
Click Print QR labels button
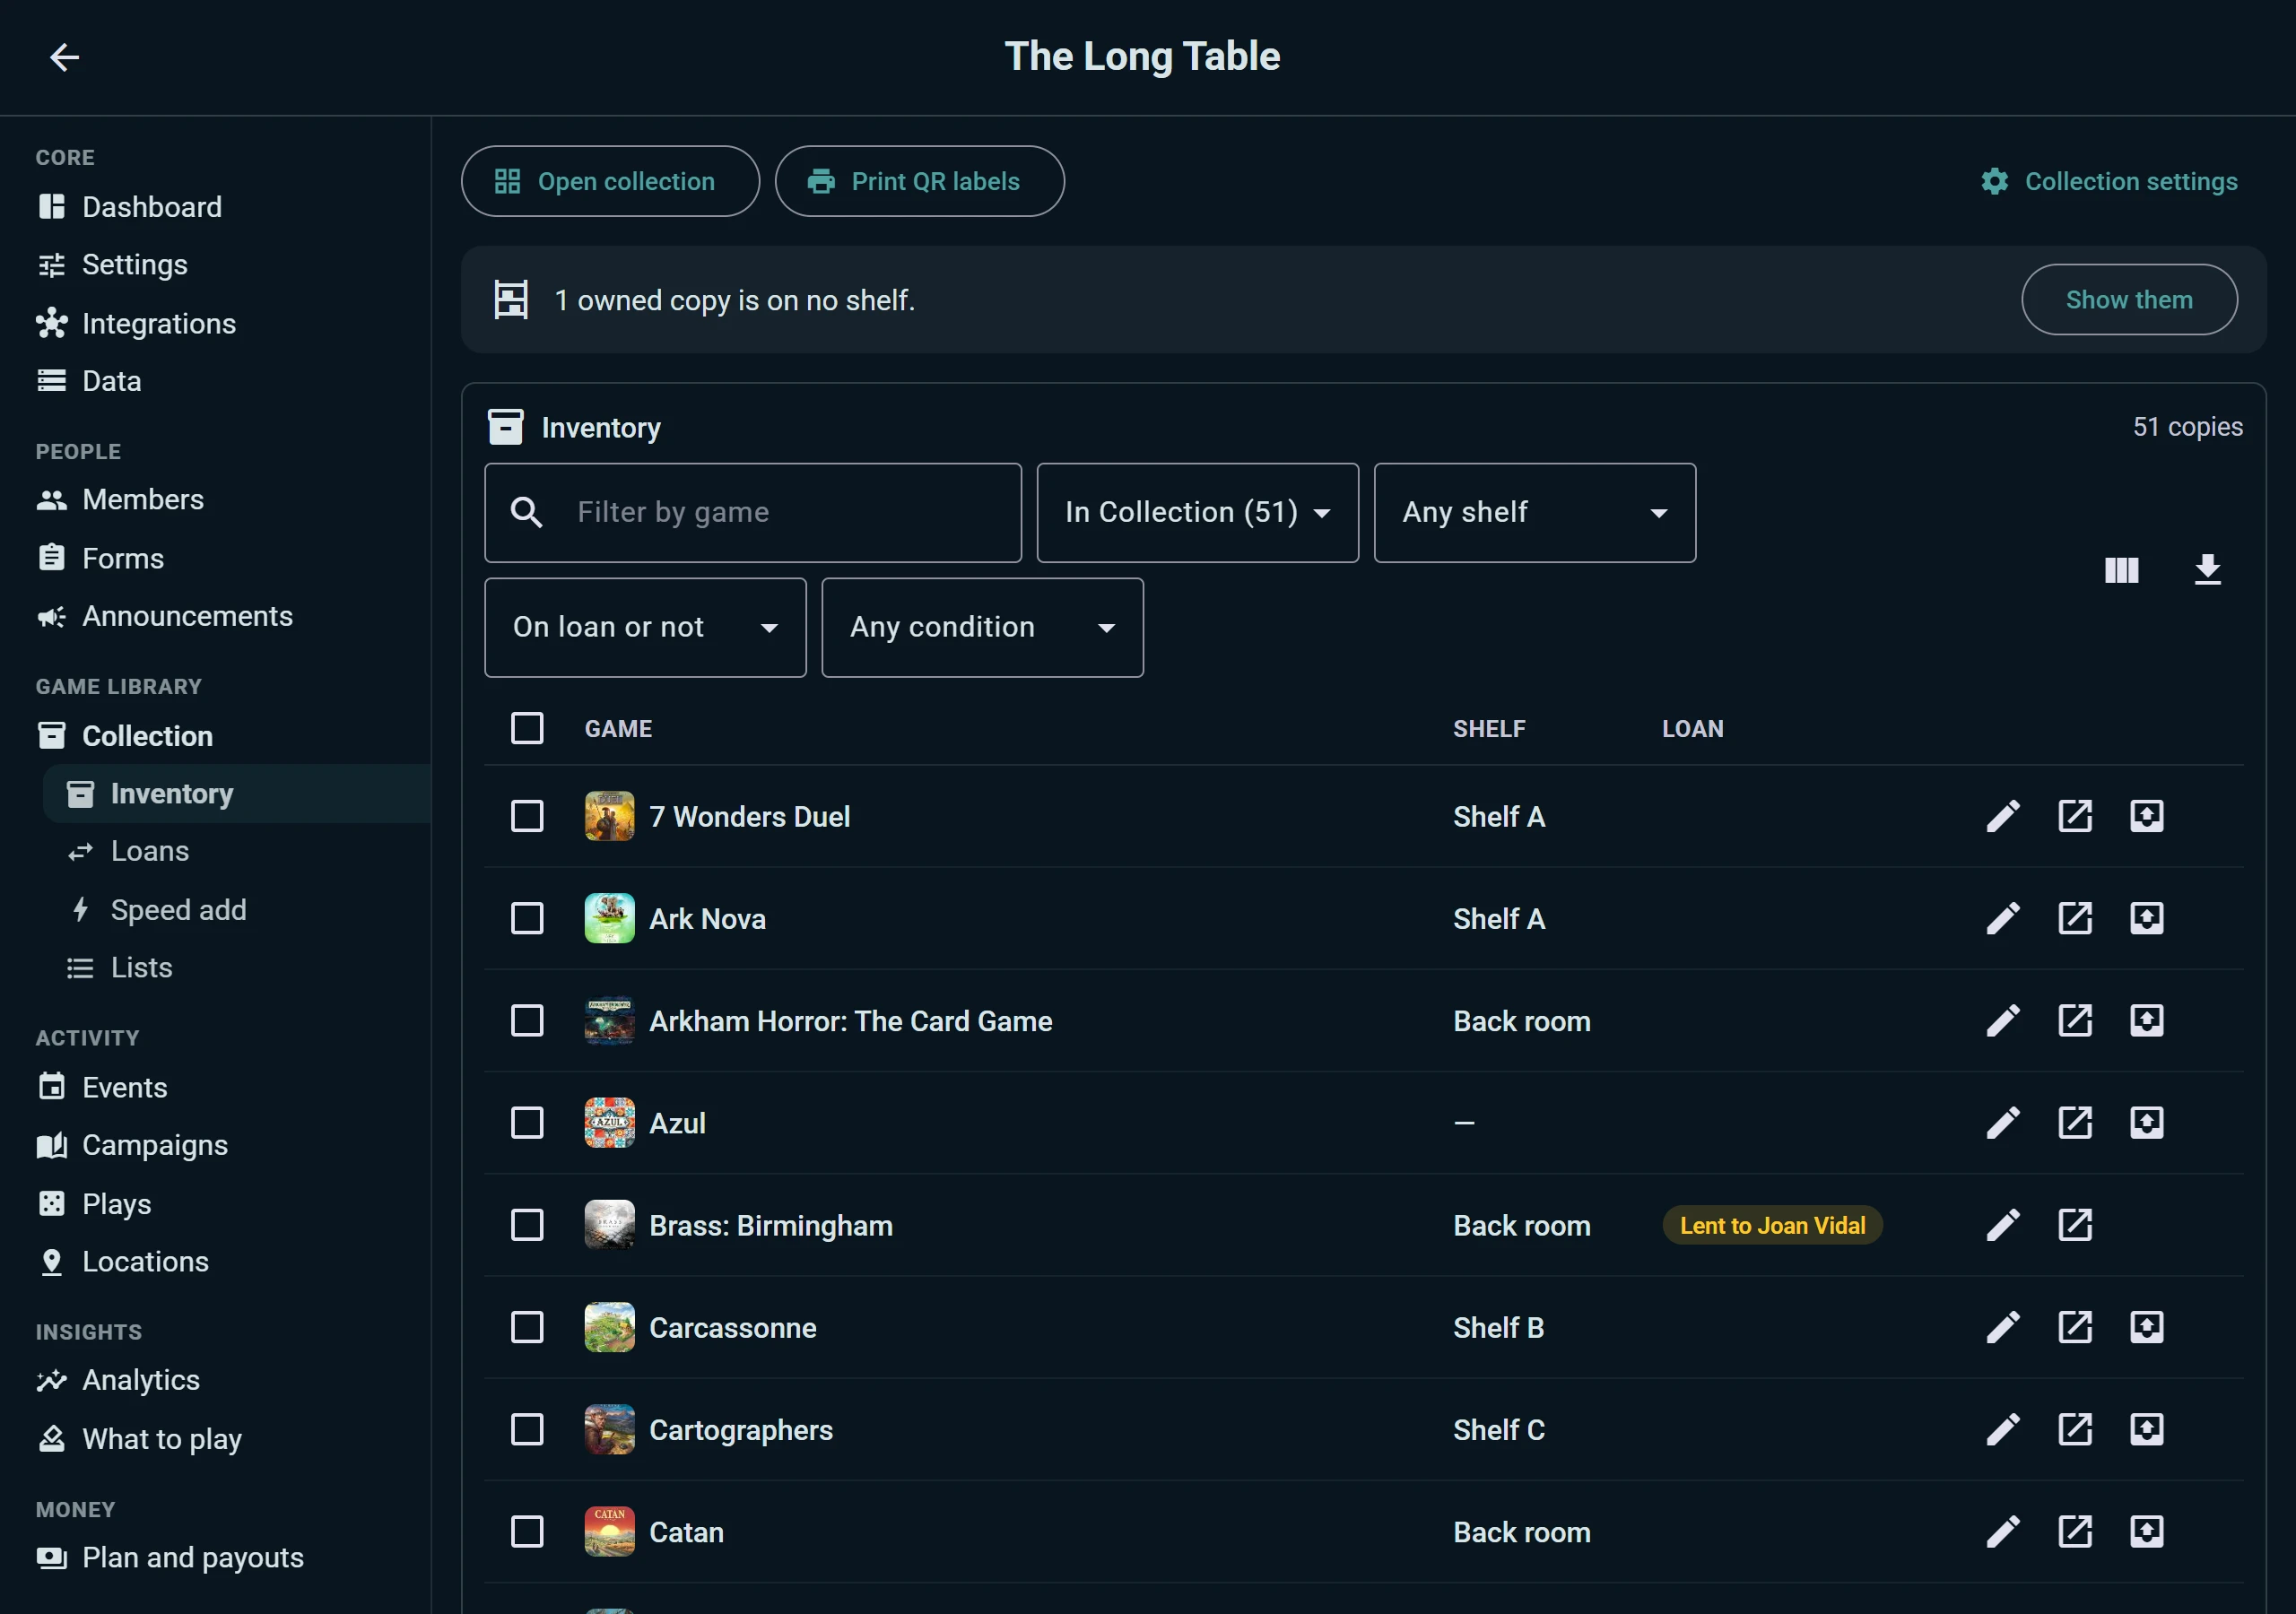click(x=919, y=181)
